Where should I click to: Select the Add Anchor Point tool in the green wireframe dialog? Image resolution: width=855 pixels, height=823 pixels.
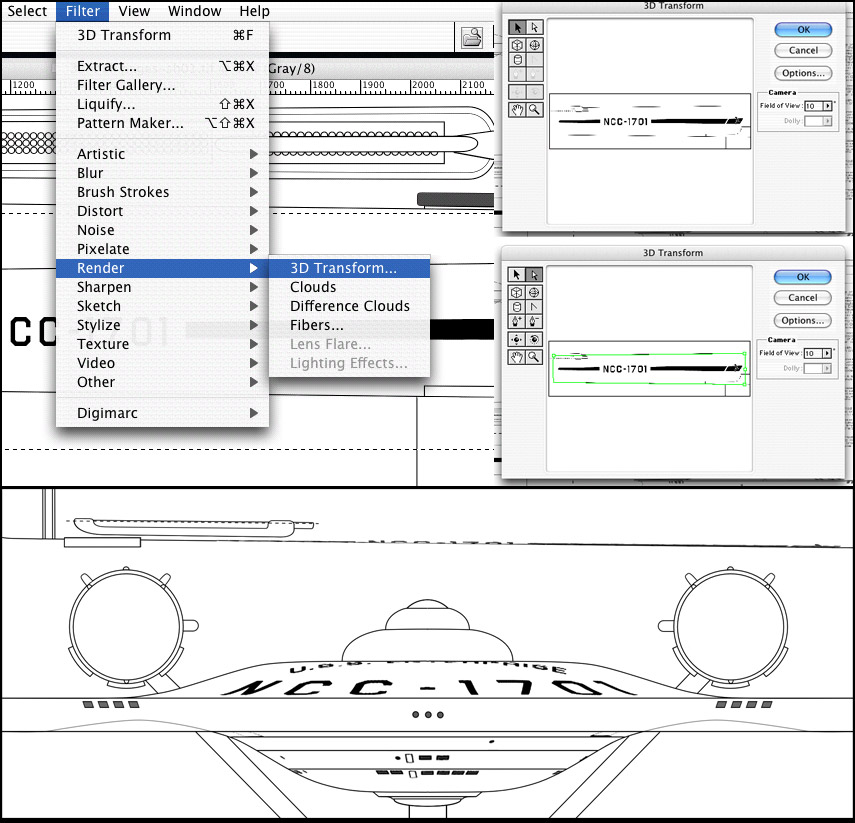pos(516,321)
